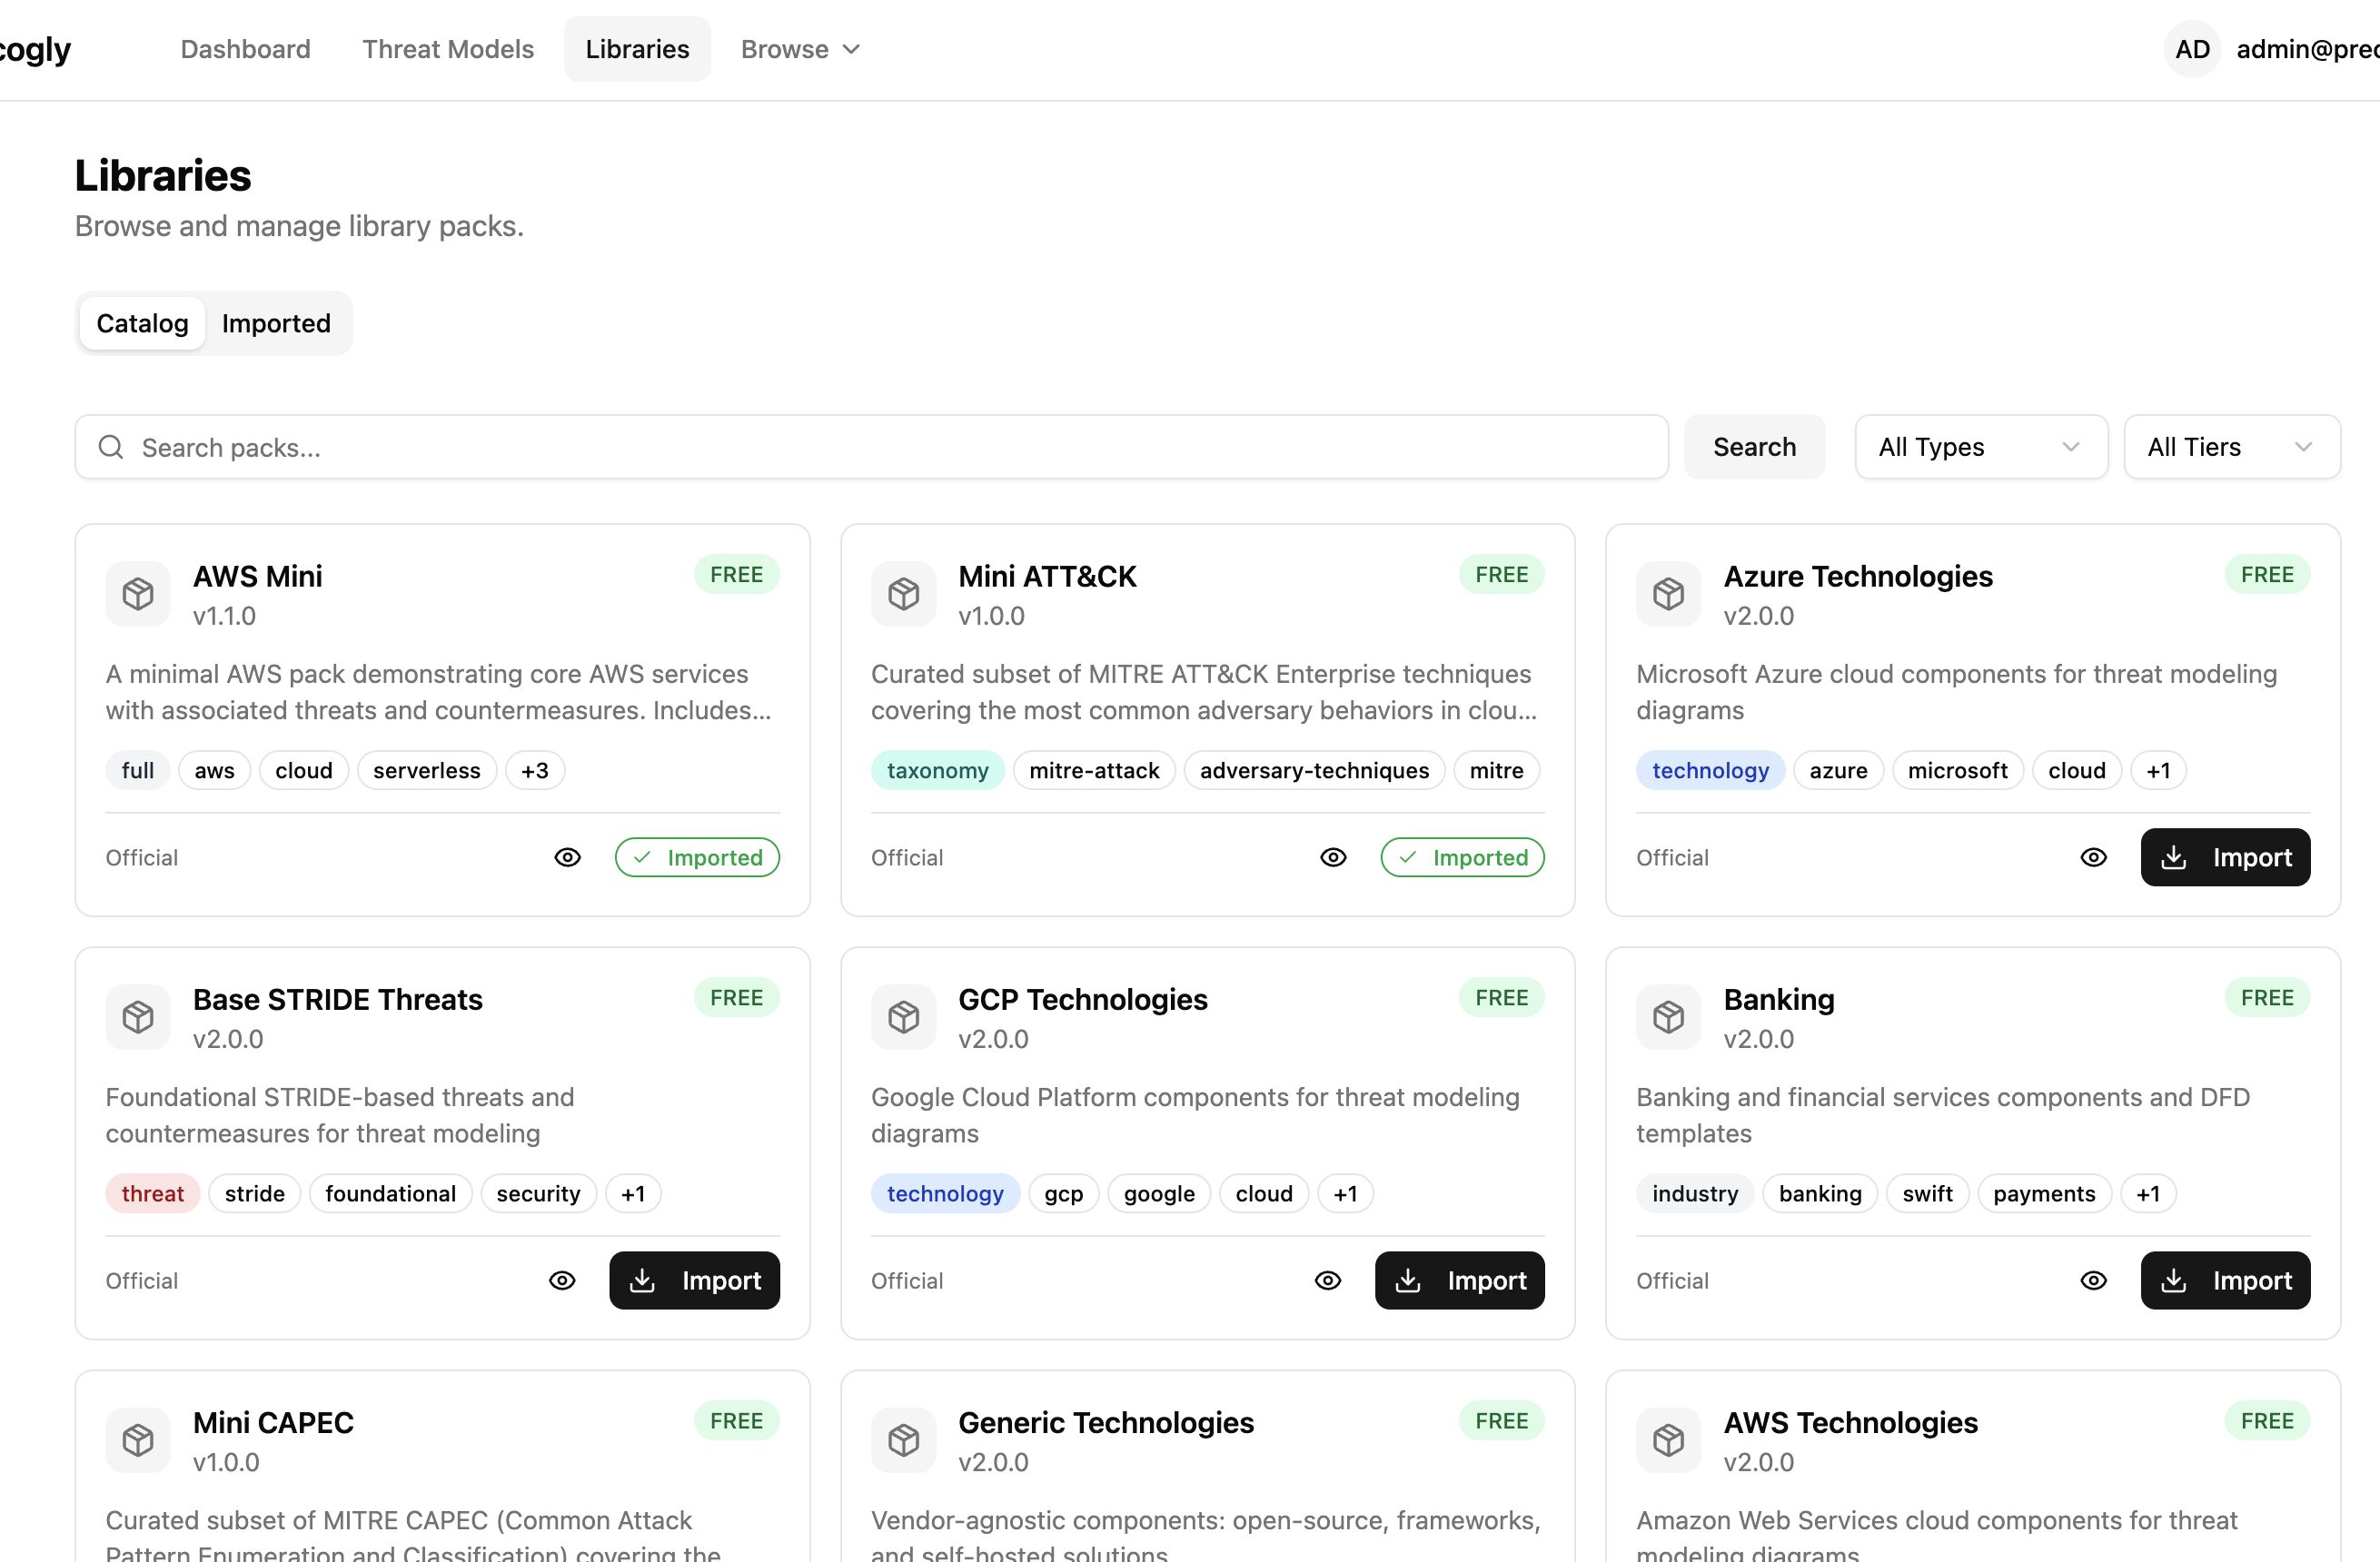Image resolution: width=2380 pixels, height=1562 pixels.
Task: Click the Azure Technologies package icon
Action: click(x=1667, y=594)
